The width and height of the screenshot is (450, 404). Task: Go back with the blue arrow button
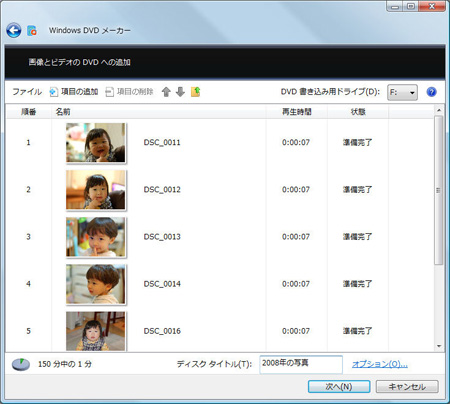[14, 31]
